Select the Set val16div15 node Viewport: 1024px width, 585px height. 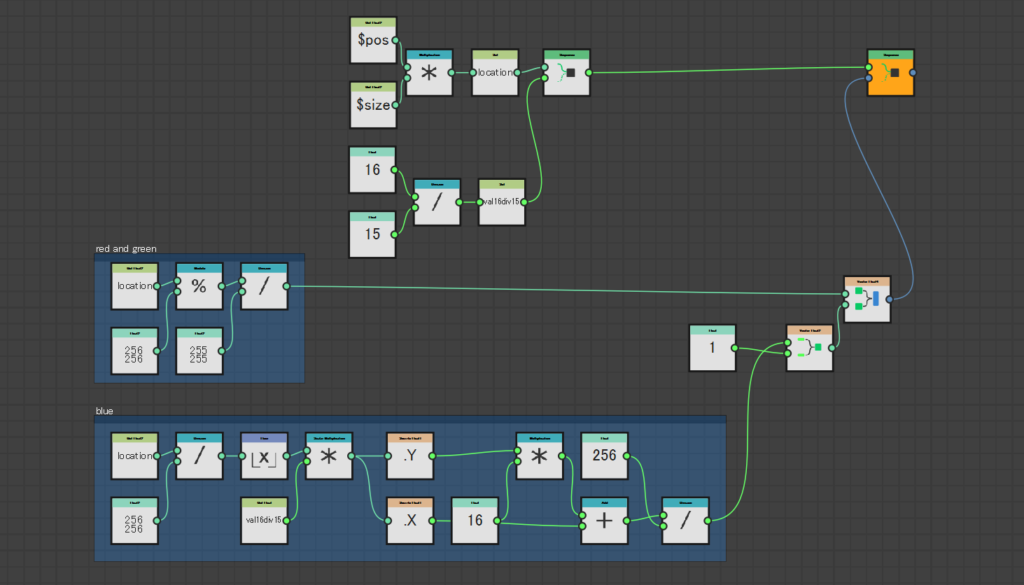(501, 203)
